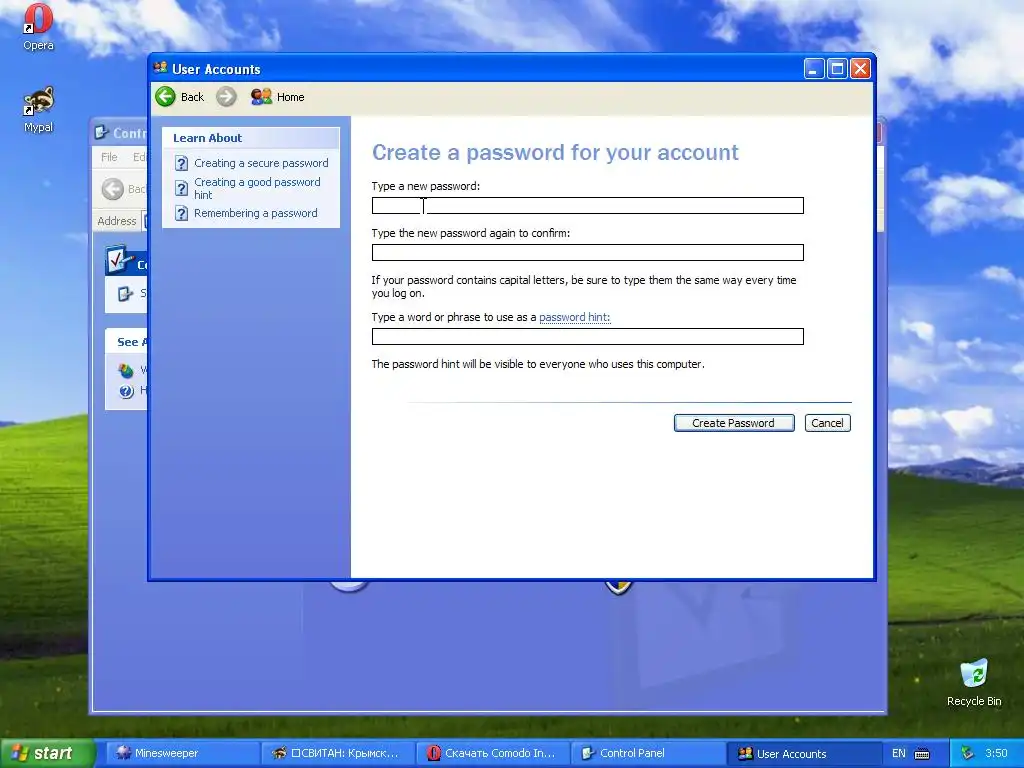Screen dimensions: 1024x768
Task: Click the Address label in Control Panel window
Action: [x=117, y=221]
